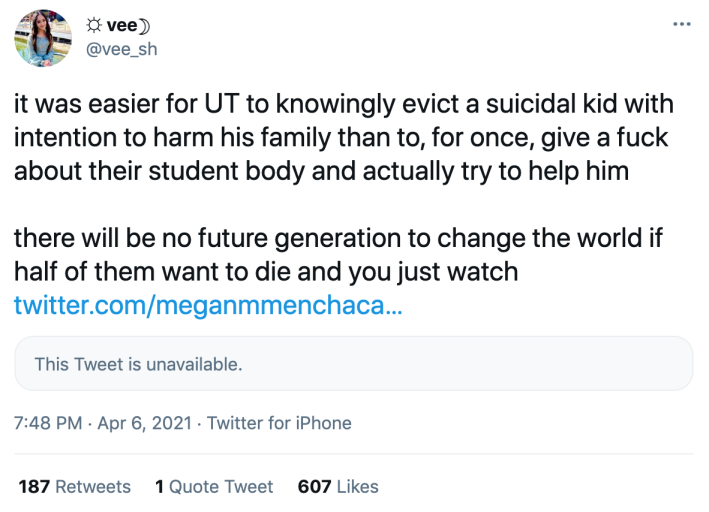The image size is (709, 512).
Task: Click the number 187 before Retweets
Action: coord(33,487)
